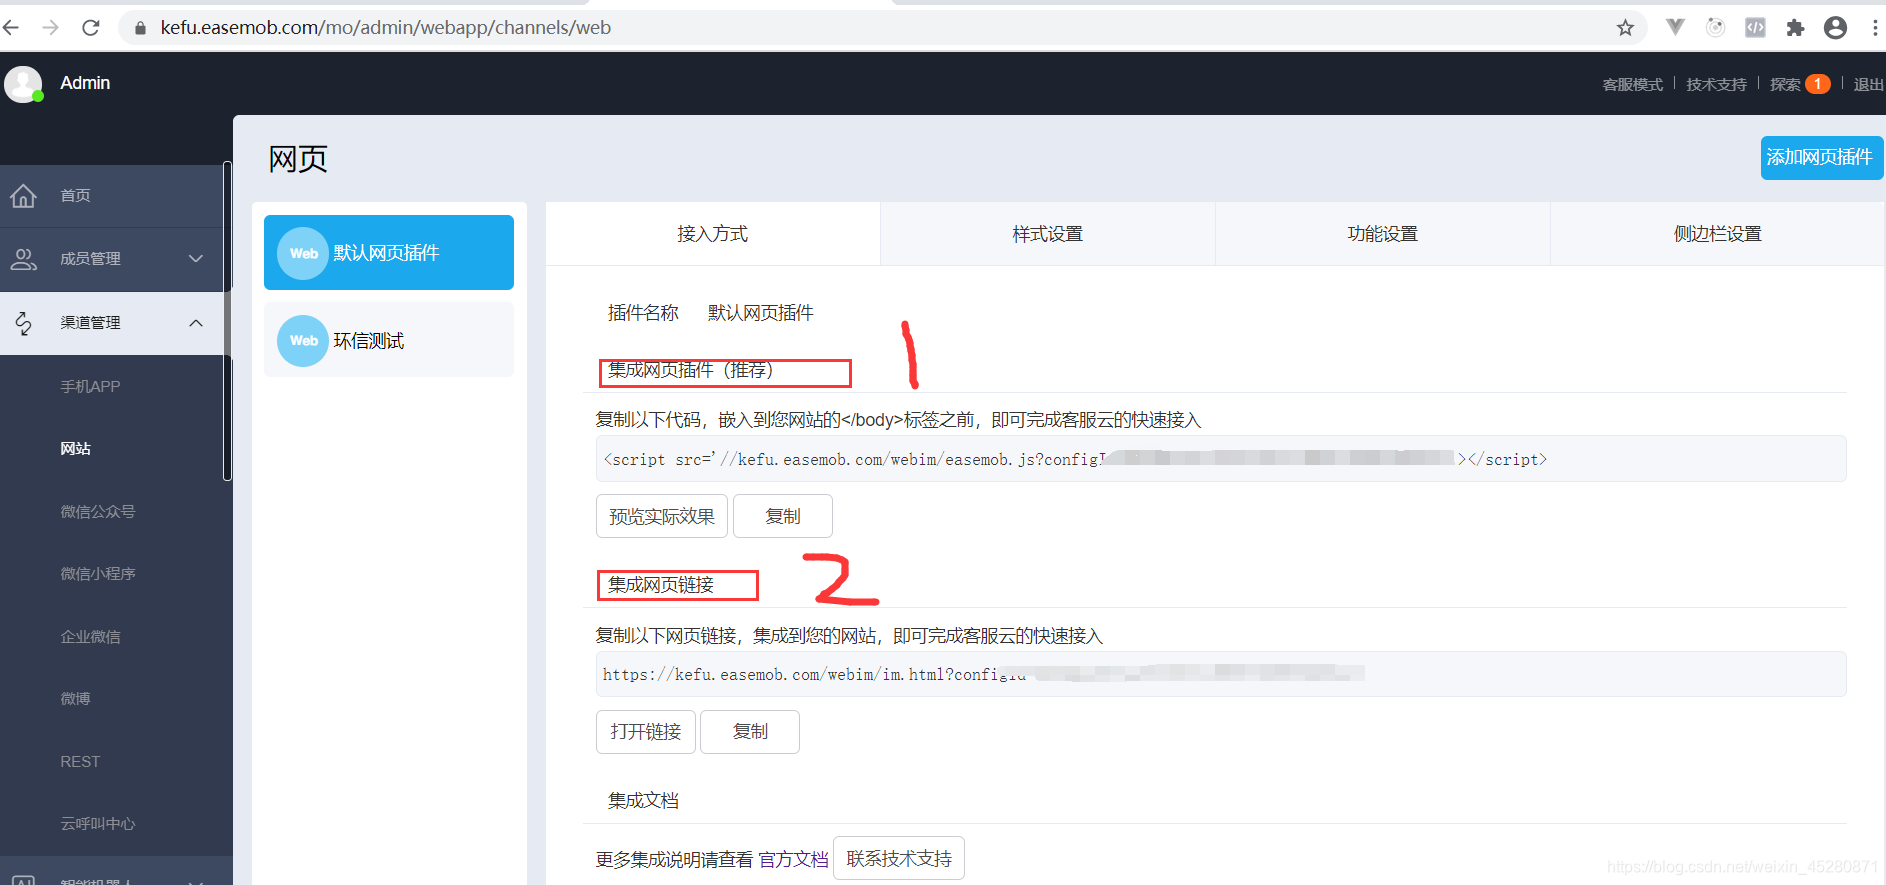Click the 打开链接 button

pyautogui.click(x=646, y=732)
